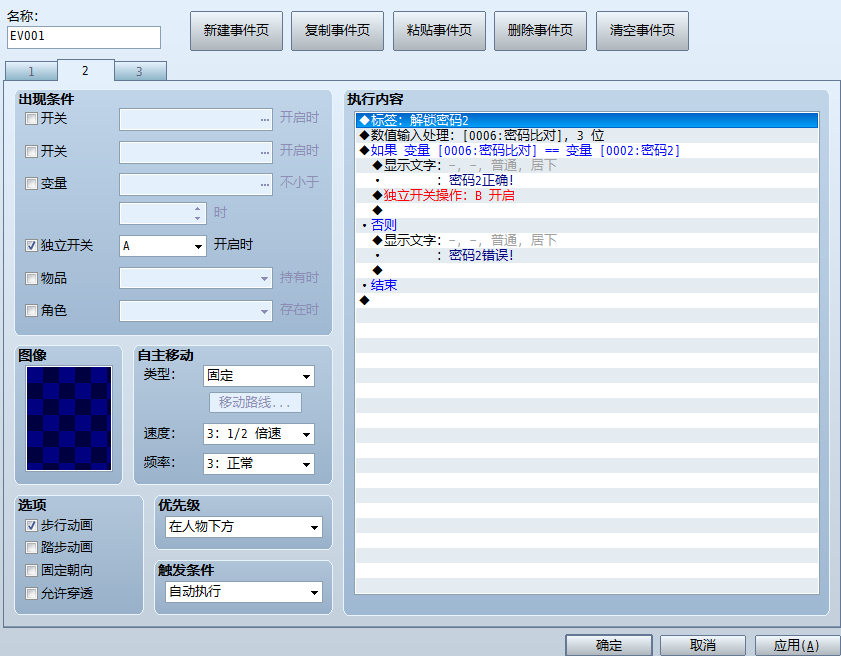
Task: Uncheck the 独立开关 condition checkbox
Action: (31, 246)
